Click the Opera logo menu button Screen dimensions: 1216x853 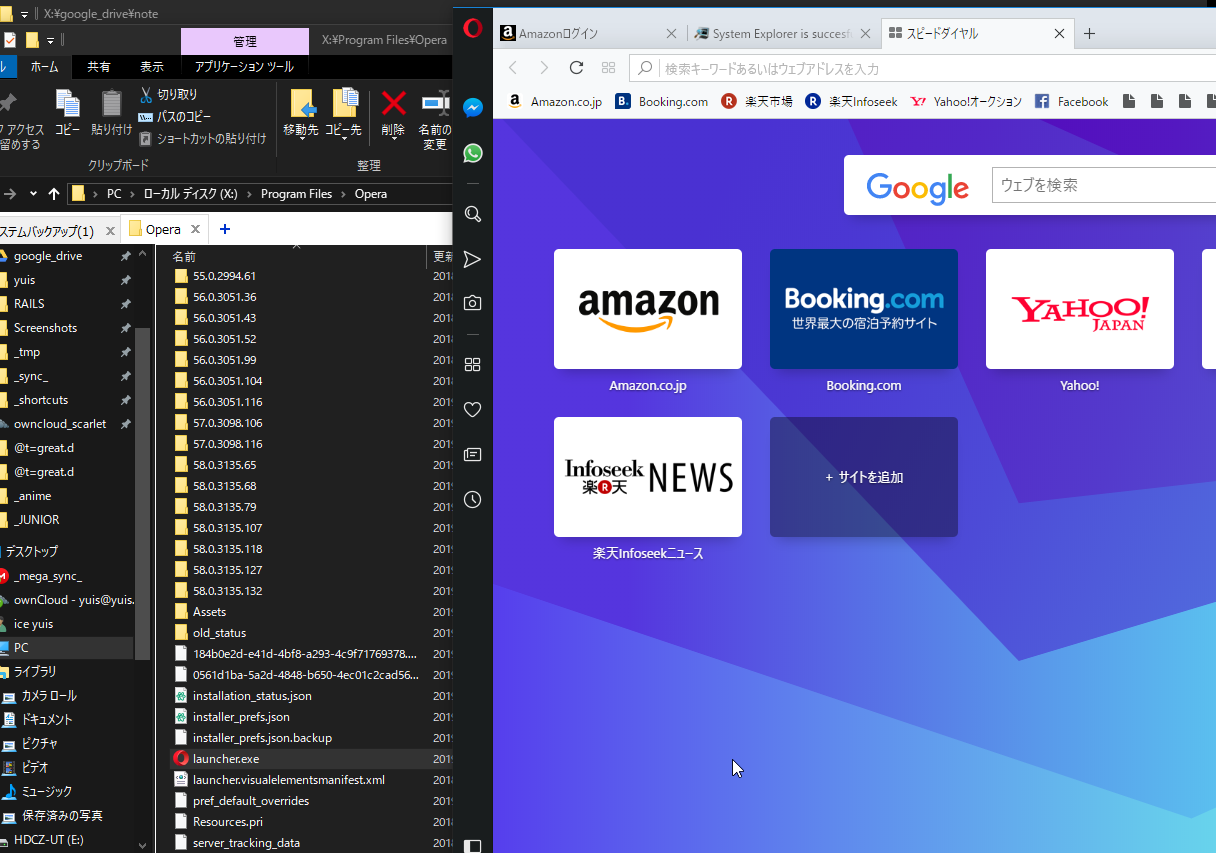[x=473, y=28]
